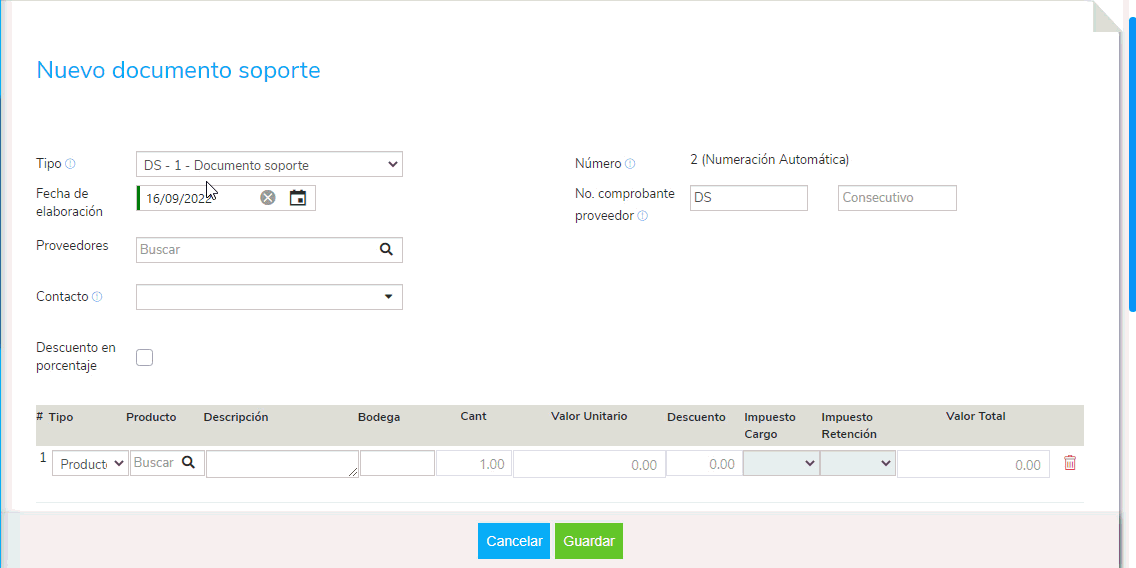Open the row Tipo Producto dropdown
Screen dimensions: 1136x568
click(x=90, y=464)
